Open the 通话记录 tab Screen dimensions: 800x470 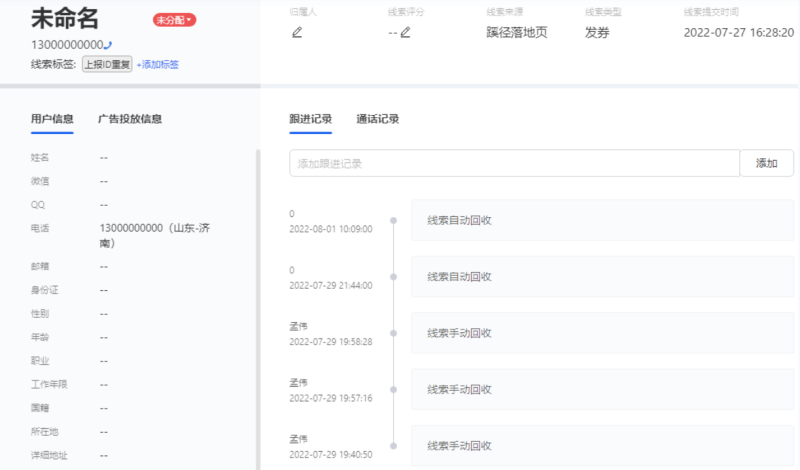[378, 119]
